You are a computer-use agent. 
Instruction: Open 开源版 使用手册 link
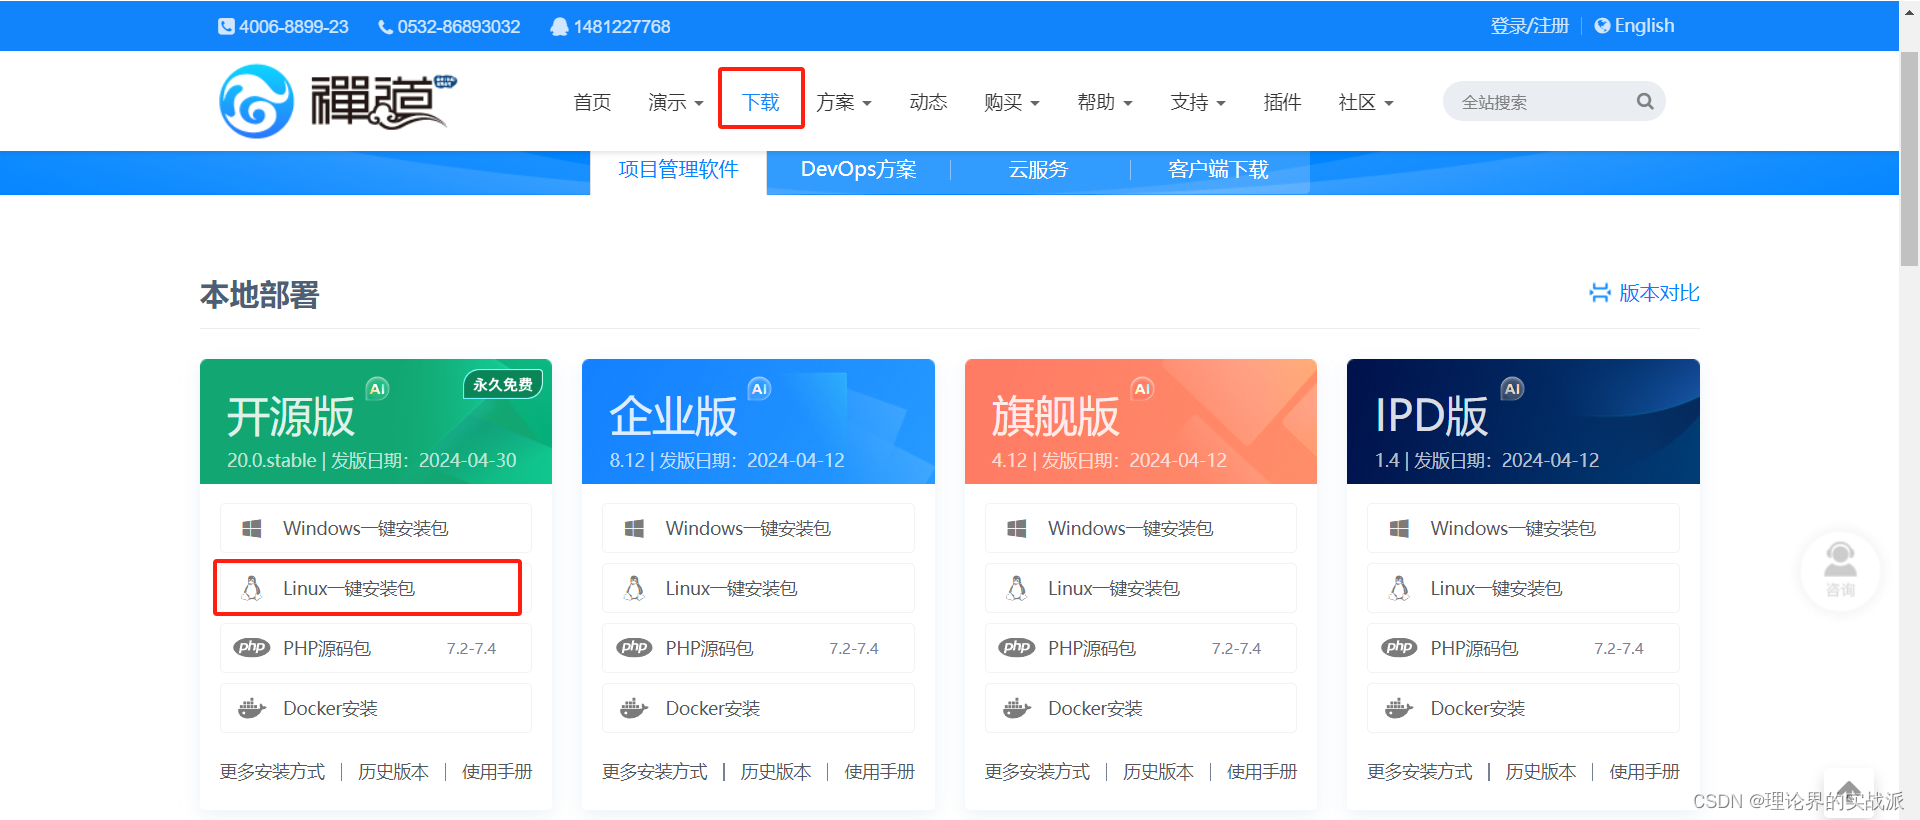coord(497,772)
